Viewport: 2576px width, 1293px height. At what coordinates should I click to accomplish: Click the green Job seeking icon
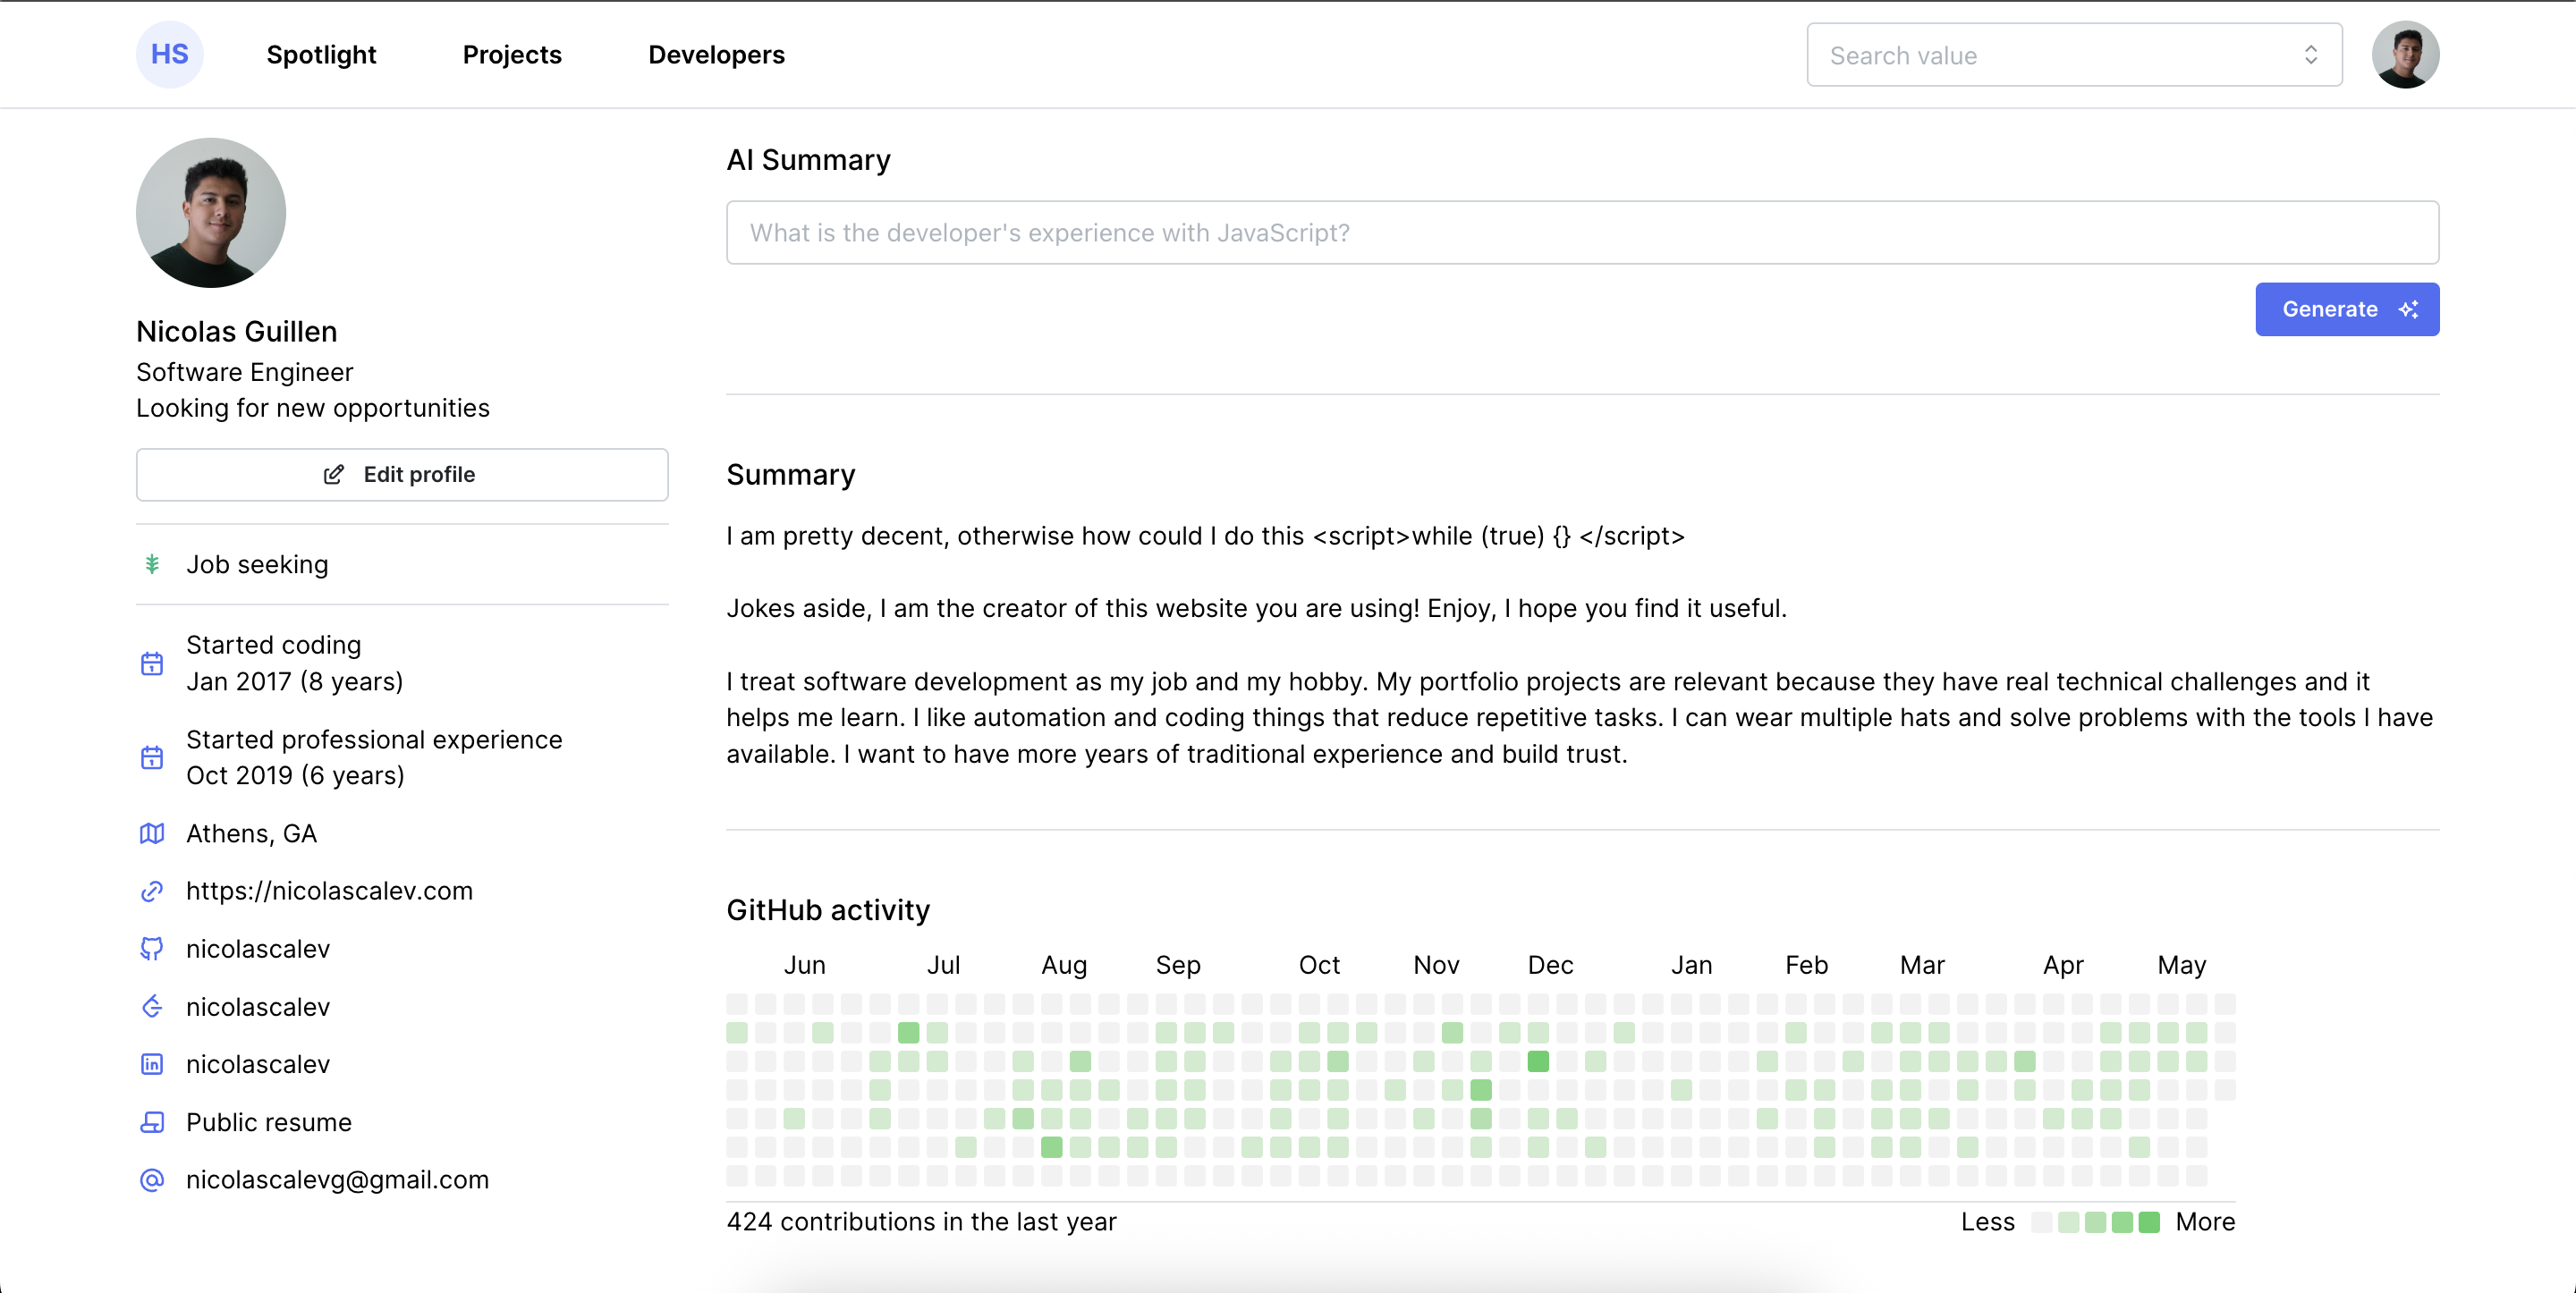point(152,564)
